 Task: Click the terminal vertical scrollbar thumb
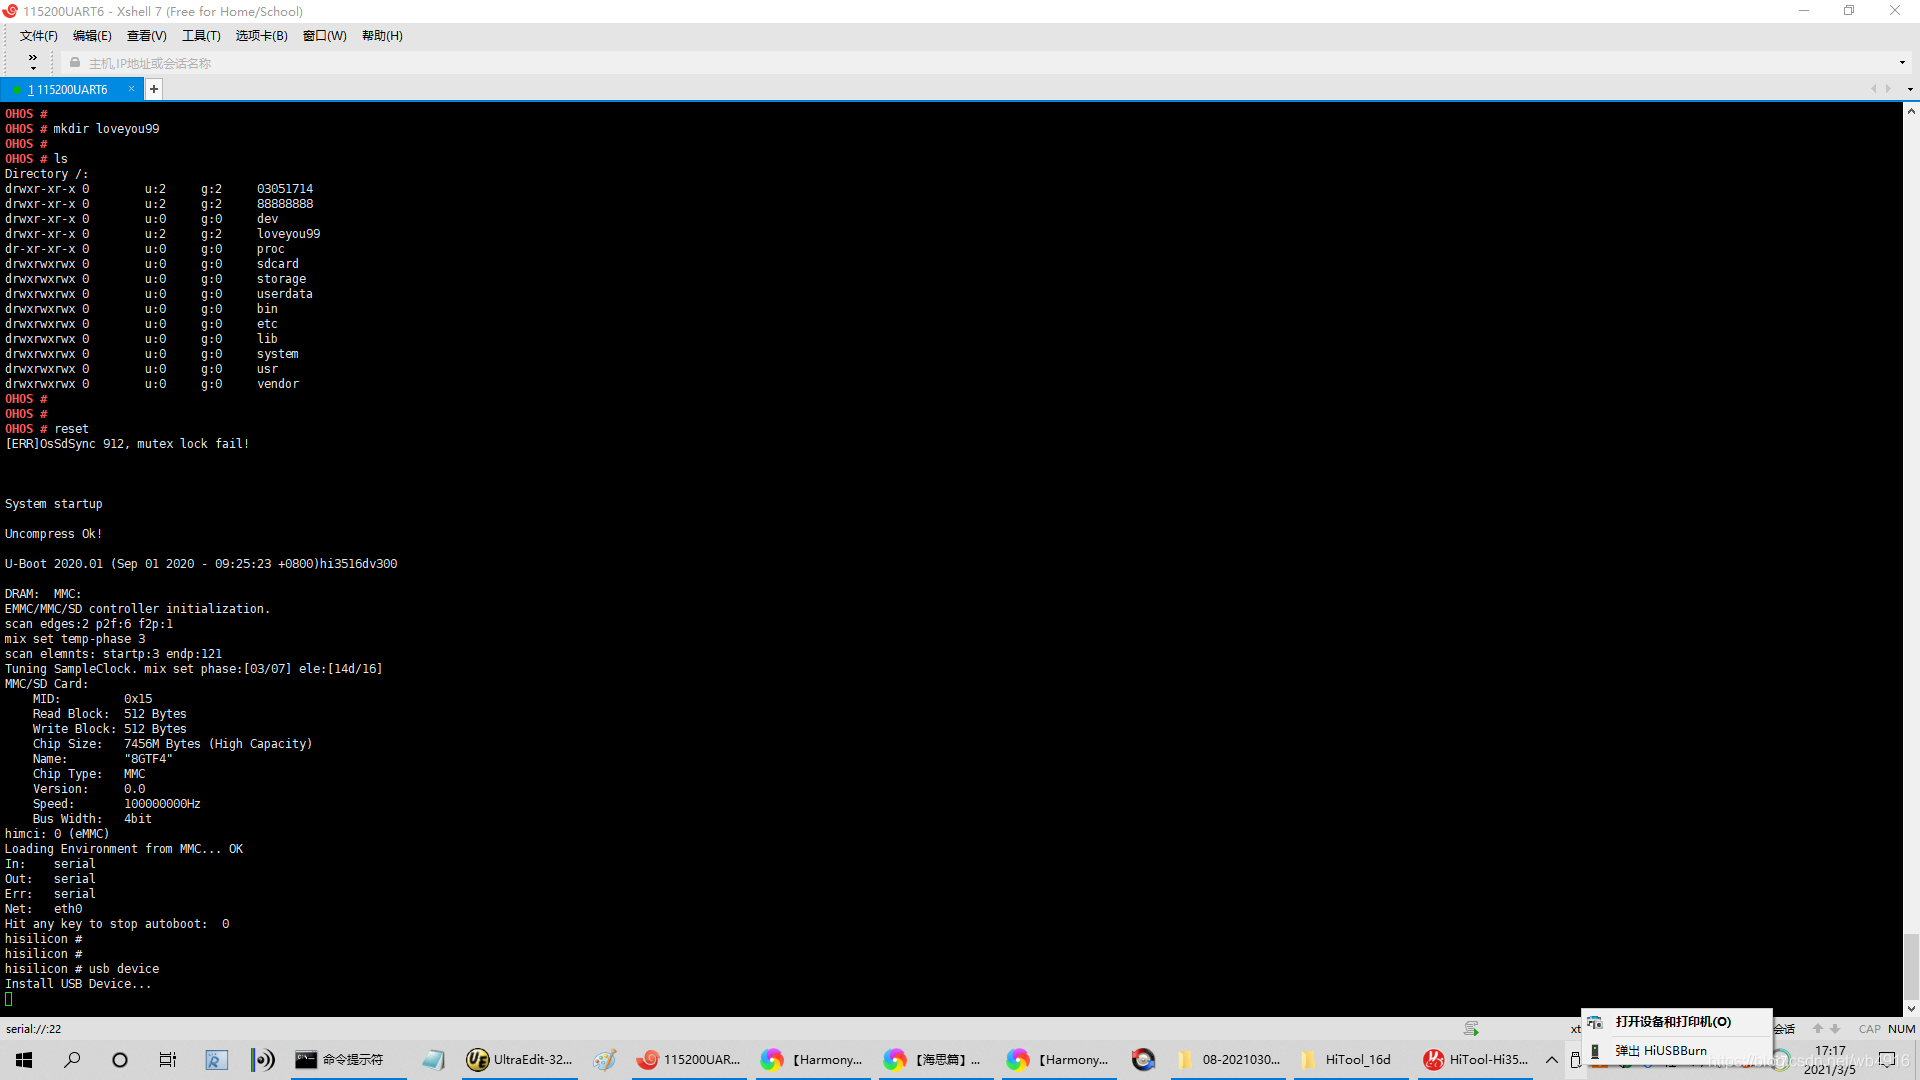tap(1911, 966)
